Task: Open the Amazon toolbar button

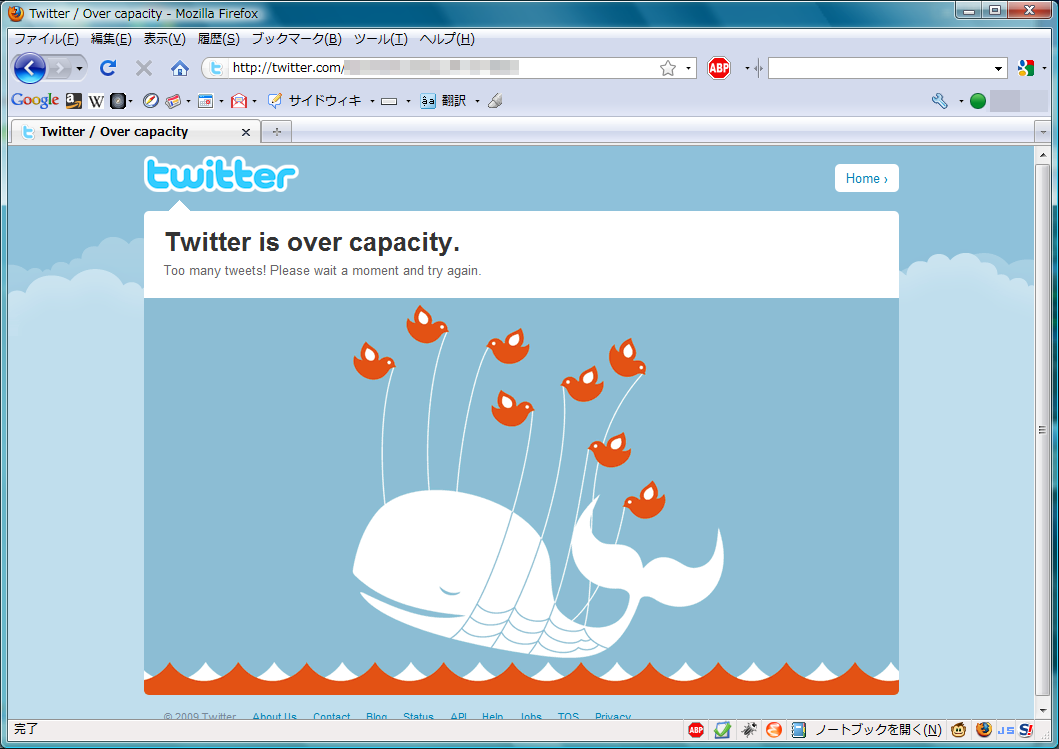Action: (74, 101)
